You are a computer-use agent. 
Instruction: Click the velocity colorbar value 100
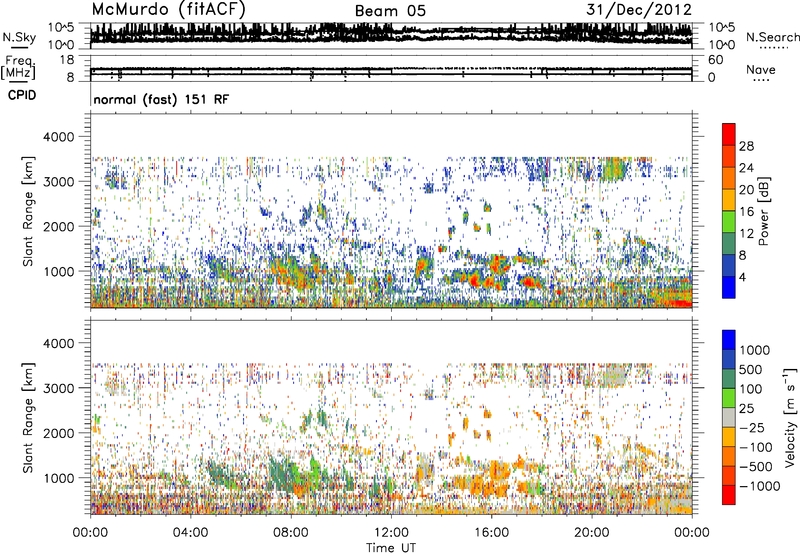coord(751,389)
